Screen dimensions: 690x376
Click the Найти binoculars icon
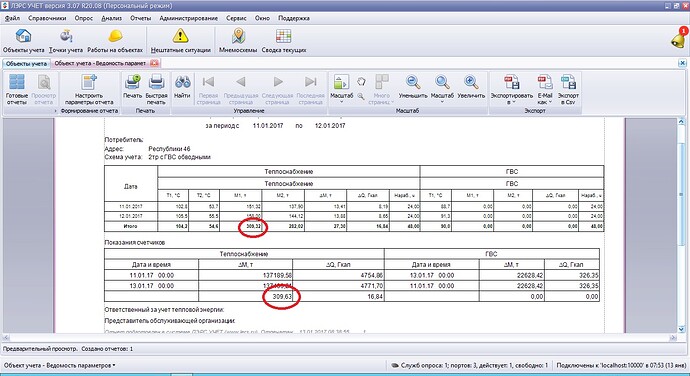(182, 82)
